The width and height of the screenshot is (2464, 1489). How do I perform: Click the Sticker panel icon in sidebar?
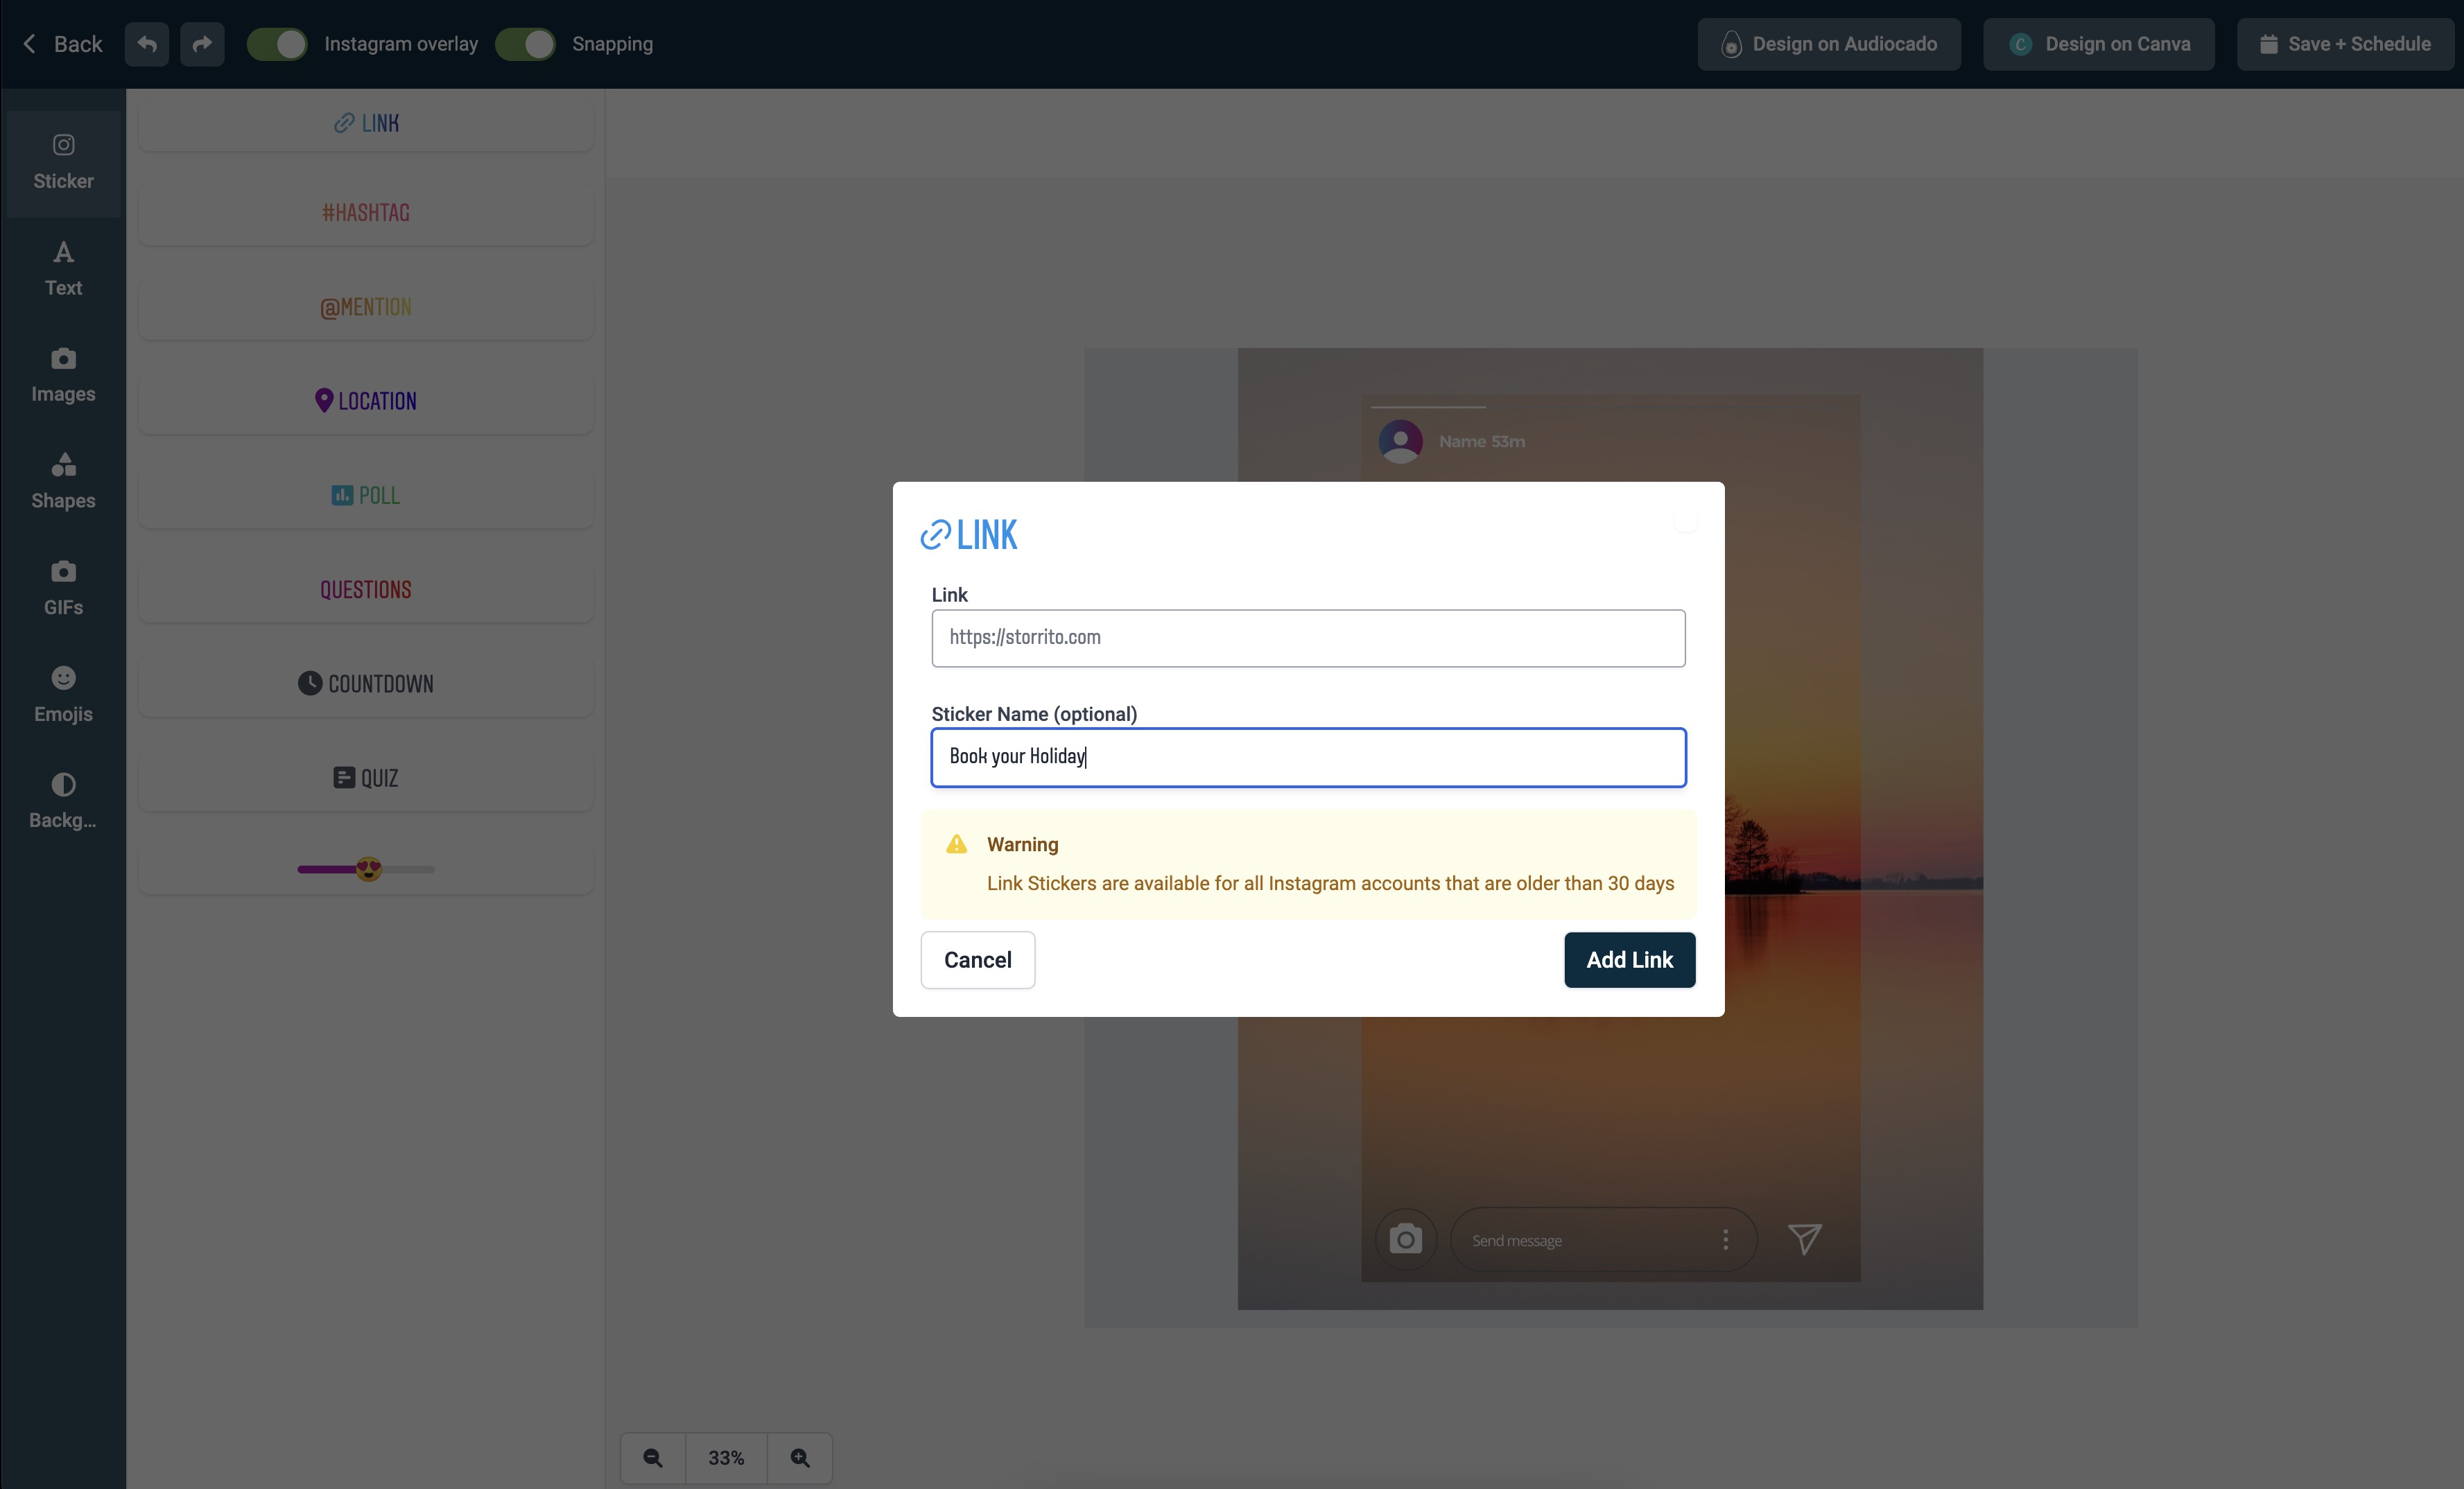[62, 159]
